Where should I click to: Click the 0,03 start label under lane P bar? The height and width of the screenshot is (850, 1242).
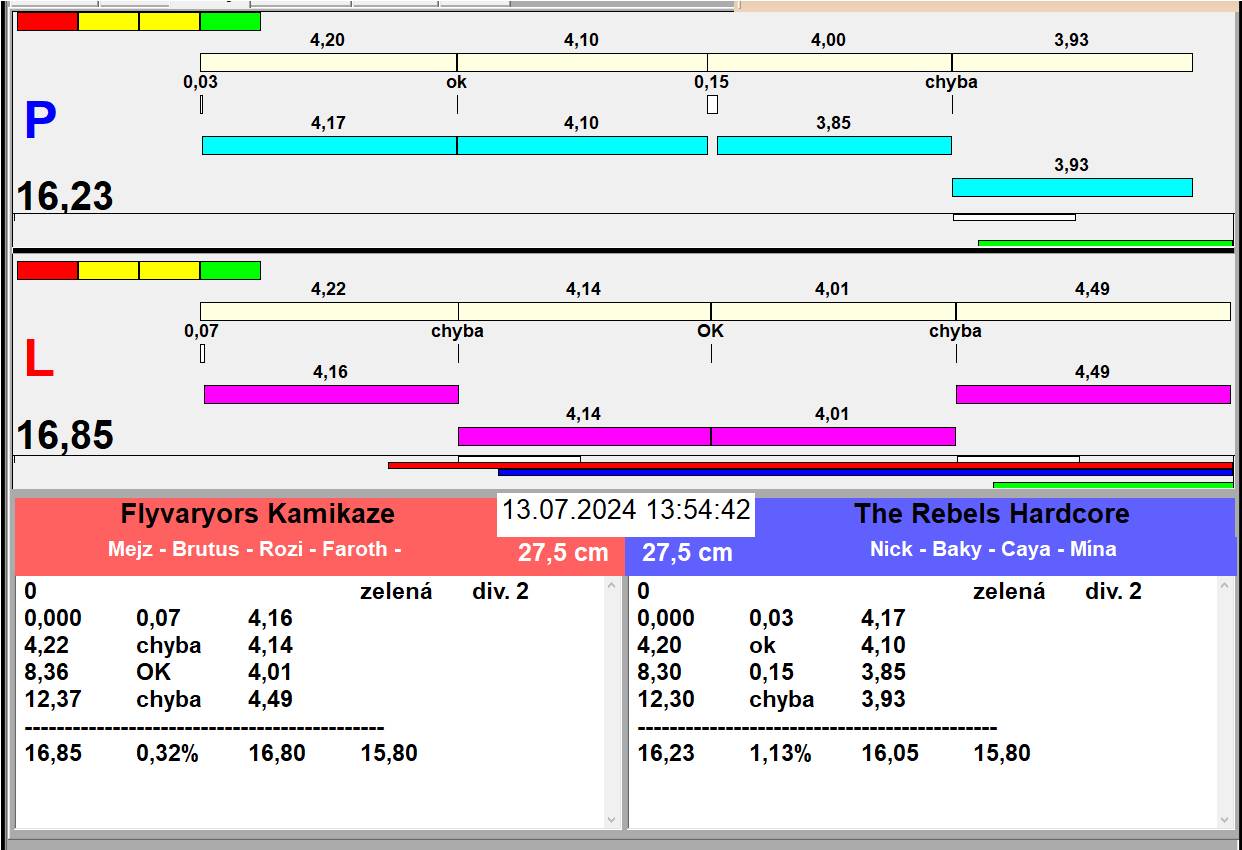pos(200,82)
